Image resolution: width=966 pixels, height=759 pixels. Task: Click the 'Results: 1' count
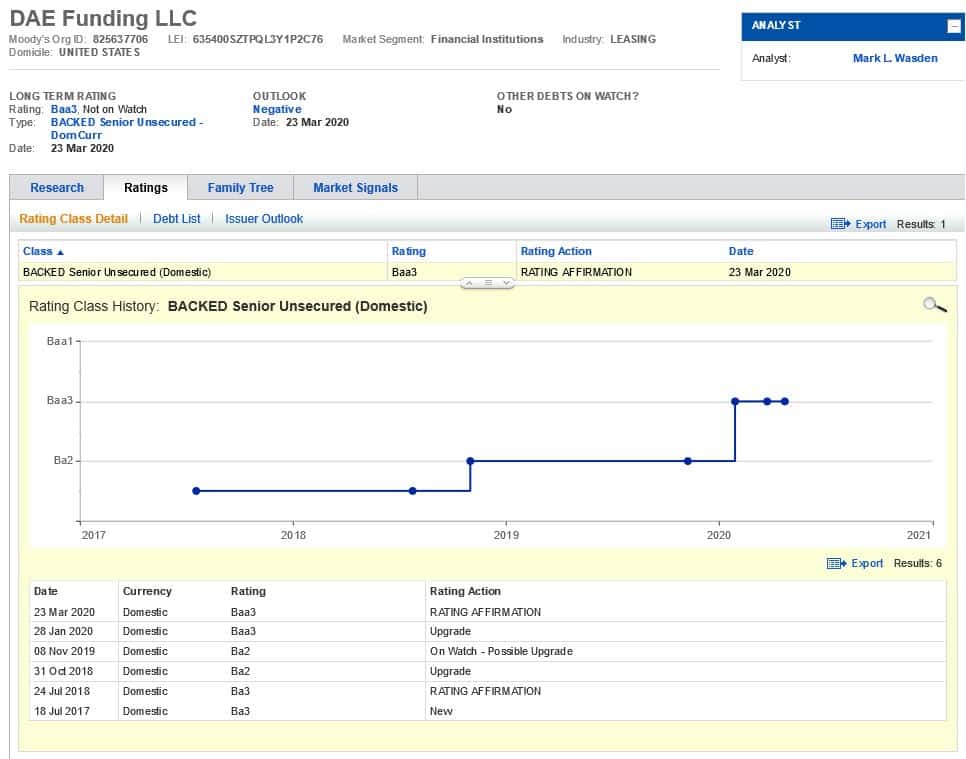pos(921,224)
